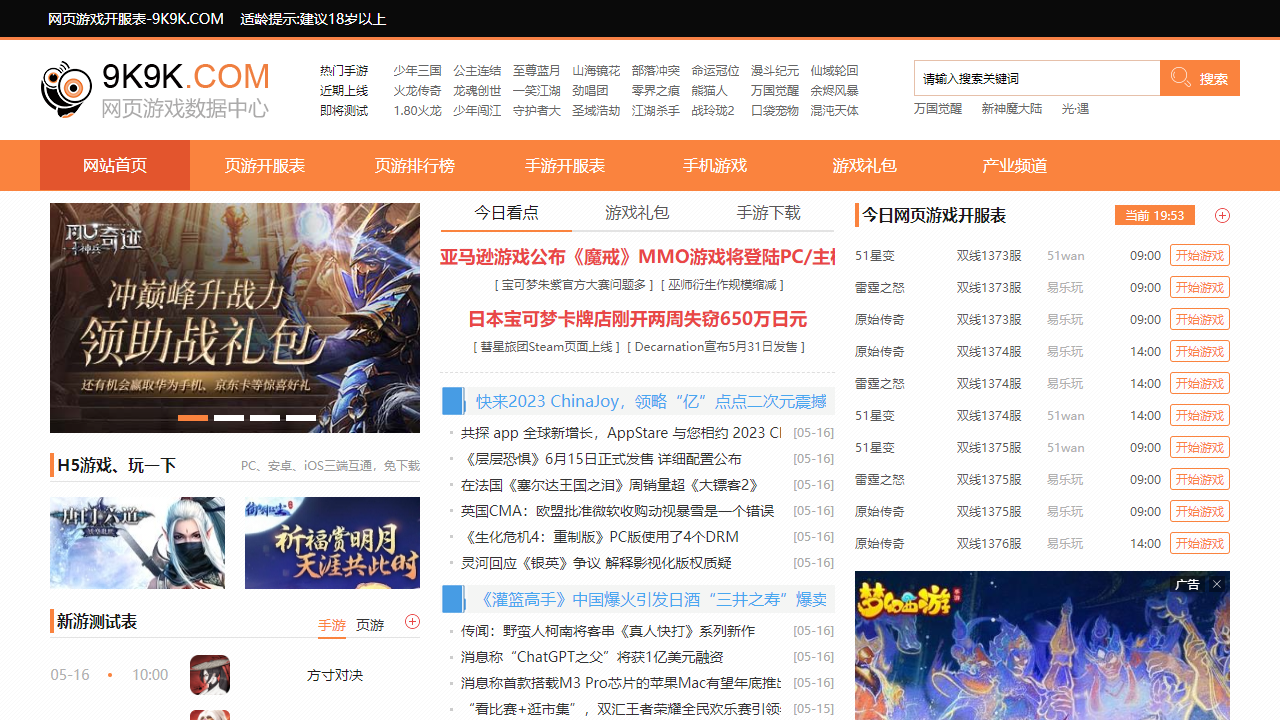Open the 《塞尔达王国之泪》 sales article

(610, 485)
